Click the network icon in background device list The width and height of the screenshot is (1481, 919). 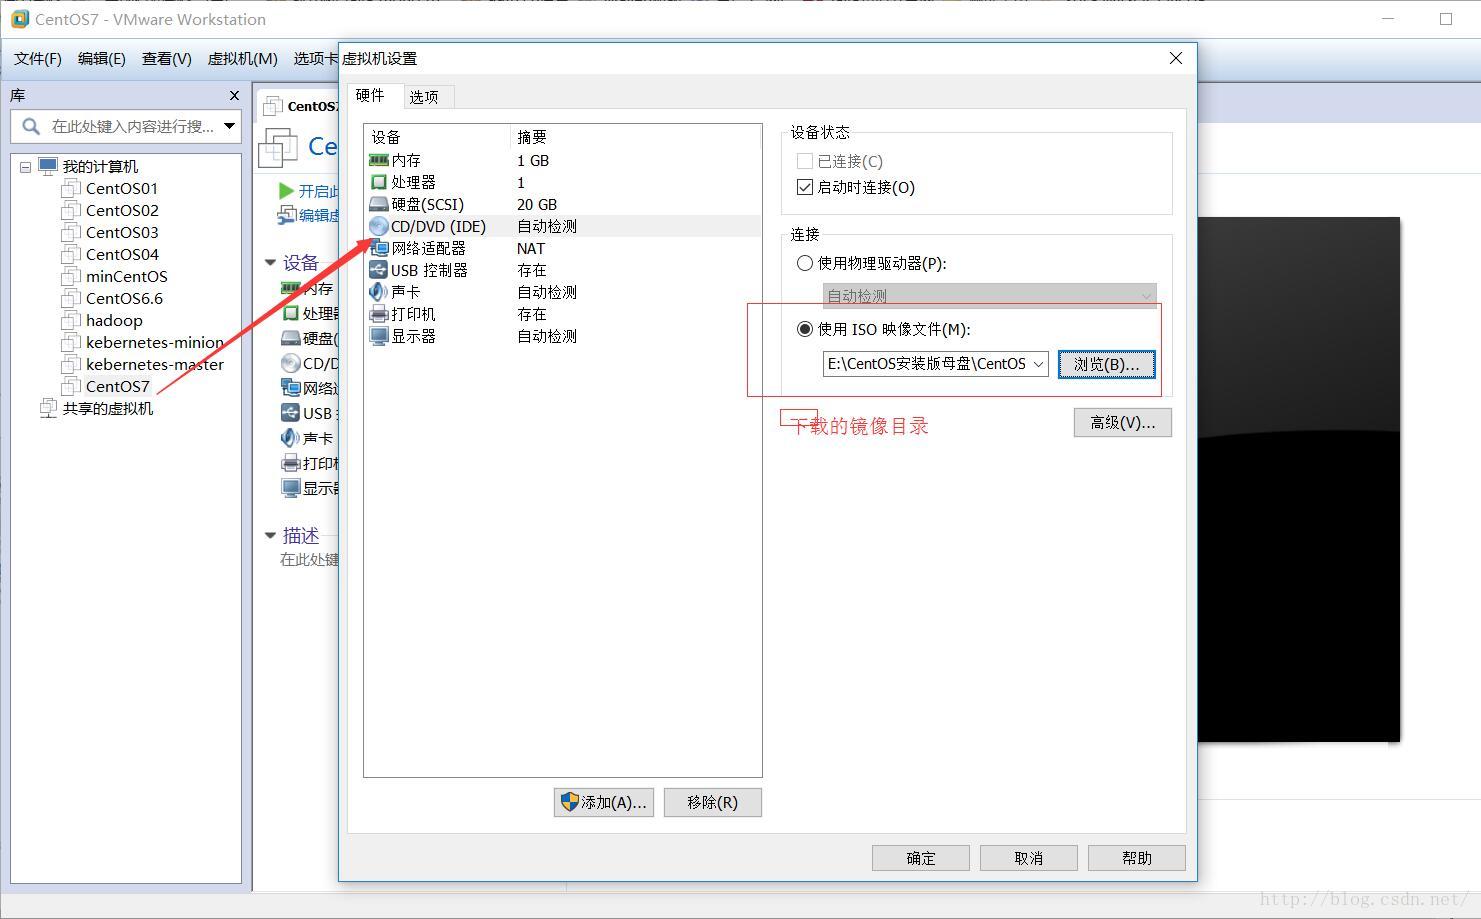290,388
